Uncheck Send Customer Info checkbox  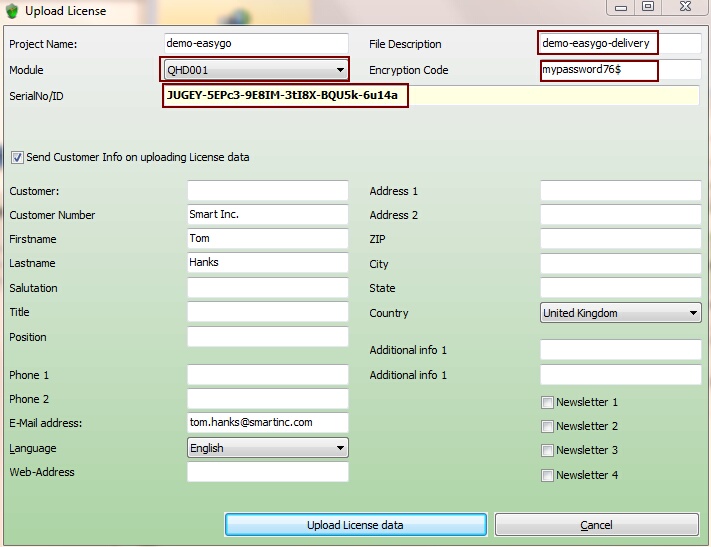[17, 157]
